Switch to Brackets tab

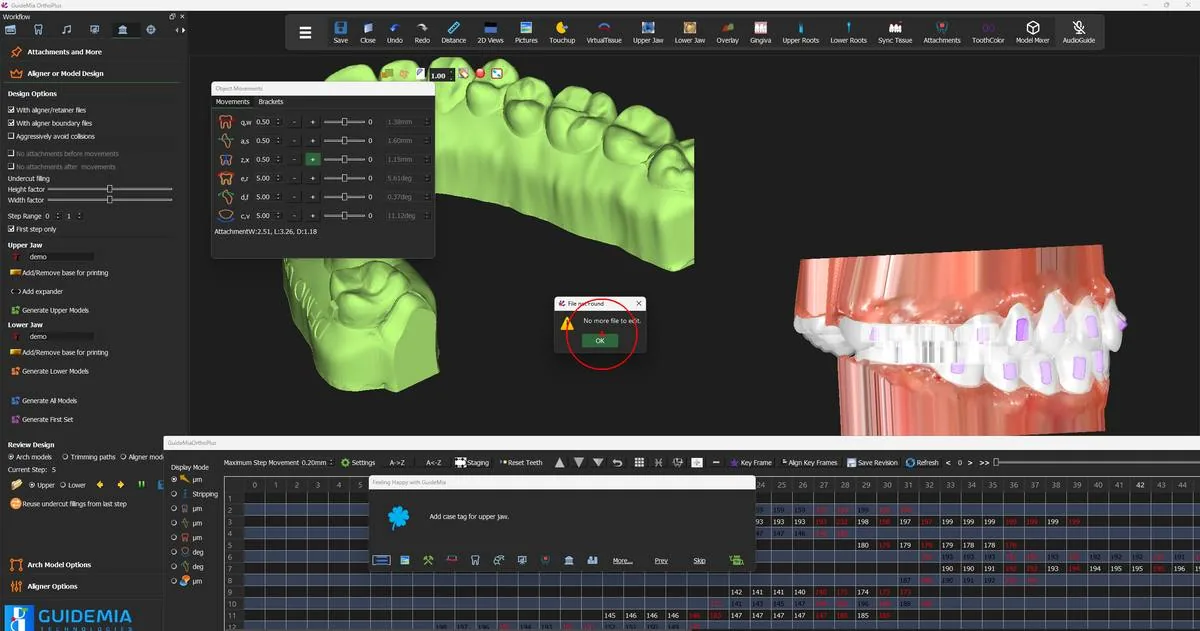coord(271,102)
